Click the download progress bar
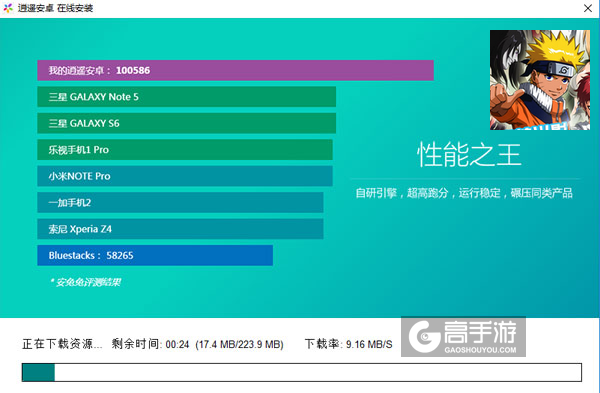The width and height of the screenshot is (600, 393). coord(302,372)
